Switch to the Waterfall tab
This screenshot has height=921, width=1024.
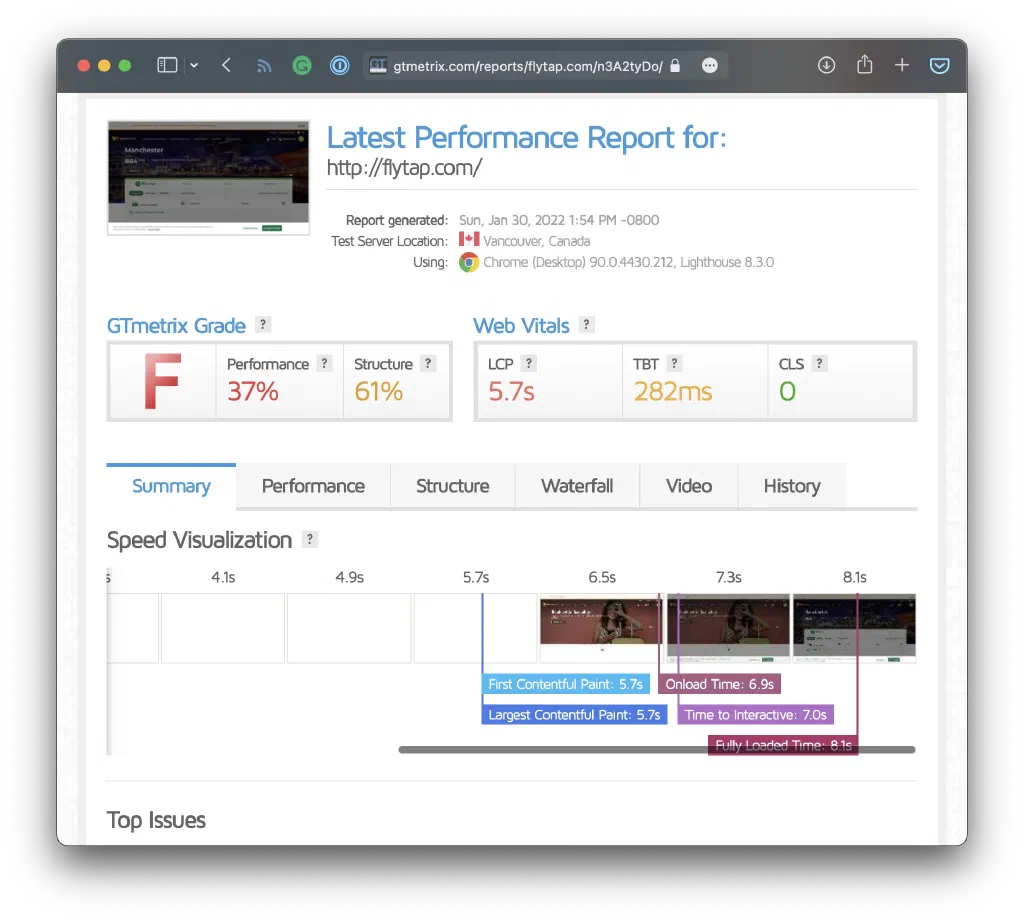[577, 486]
